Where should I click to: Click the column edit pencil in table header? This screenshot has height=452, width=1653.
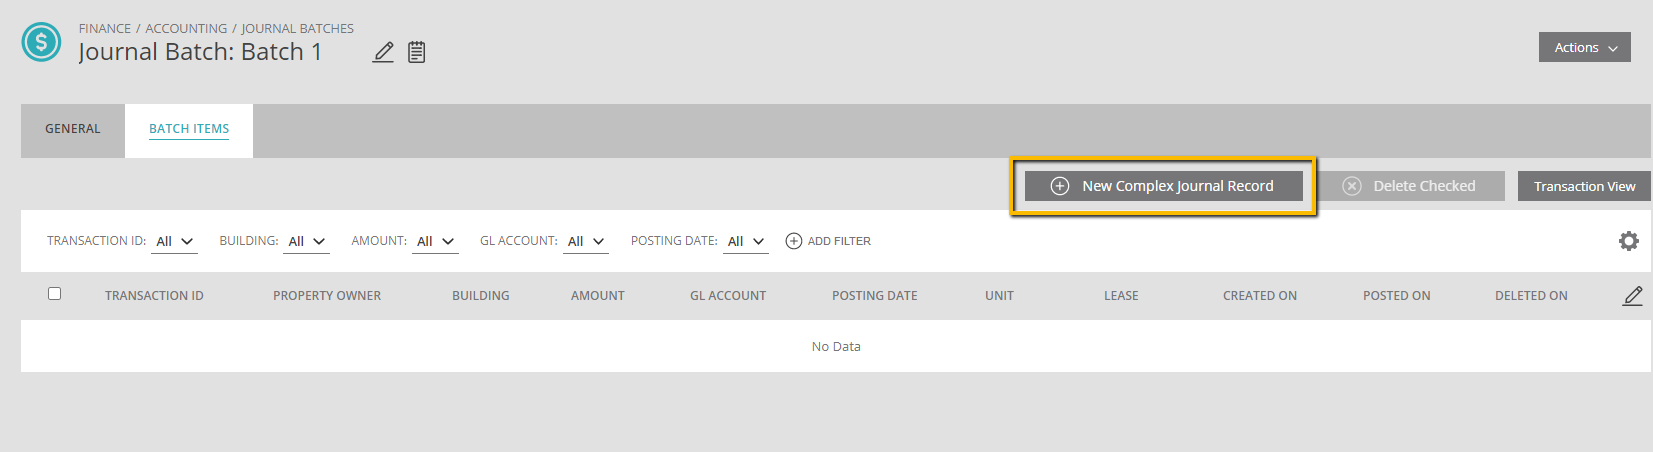[x=1633, y=296]
